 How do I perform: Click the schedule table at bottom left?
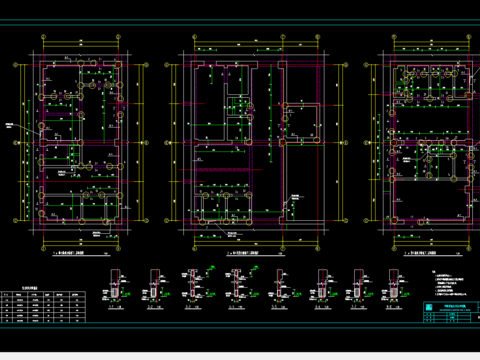[43, 307]
